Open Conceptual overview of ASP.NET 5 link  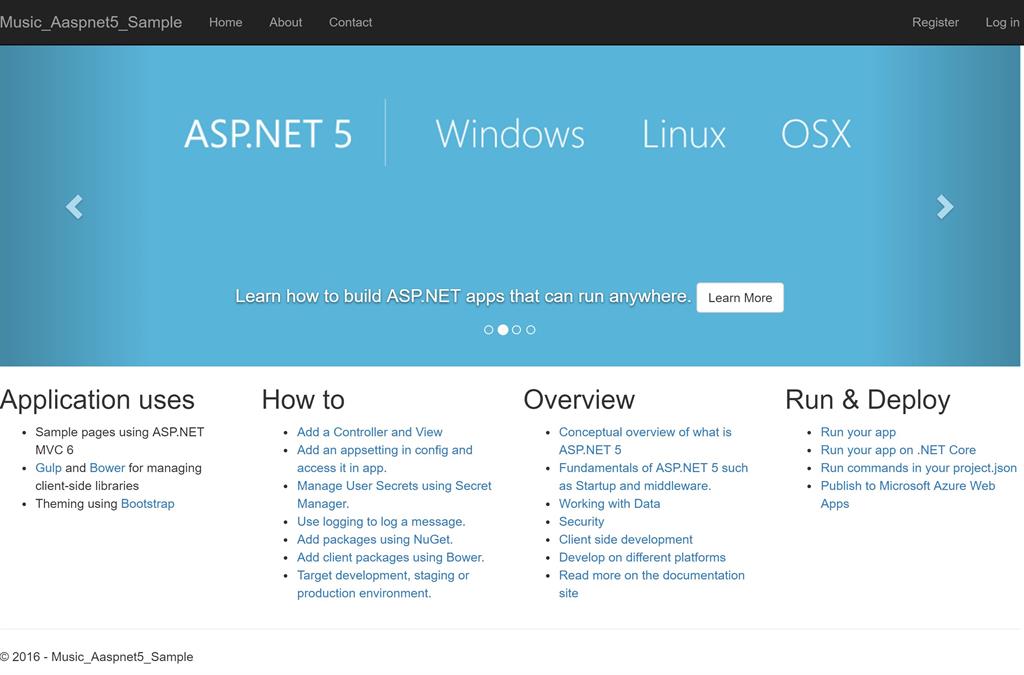[645, 441]
